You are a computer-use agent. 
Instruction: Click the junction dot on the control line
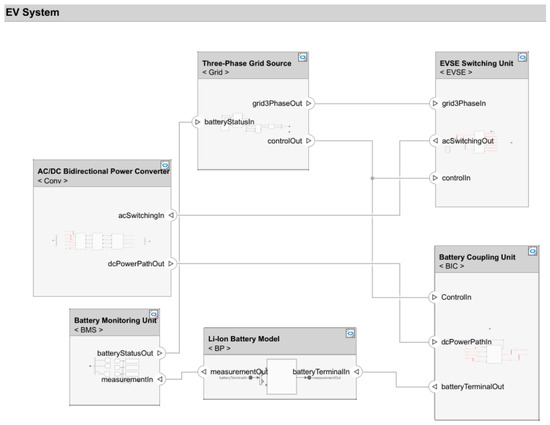tap(372, 178)
